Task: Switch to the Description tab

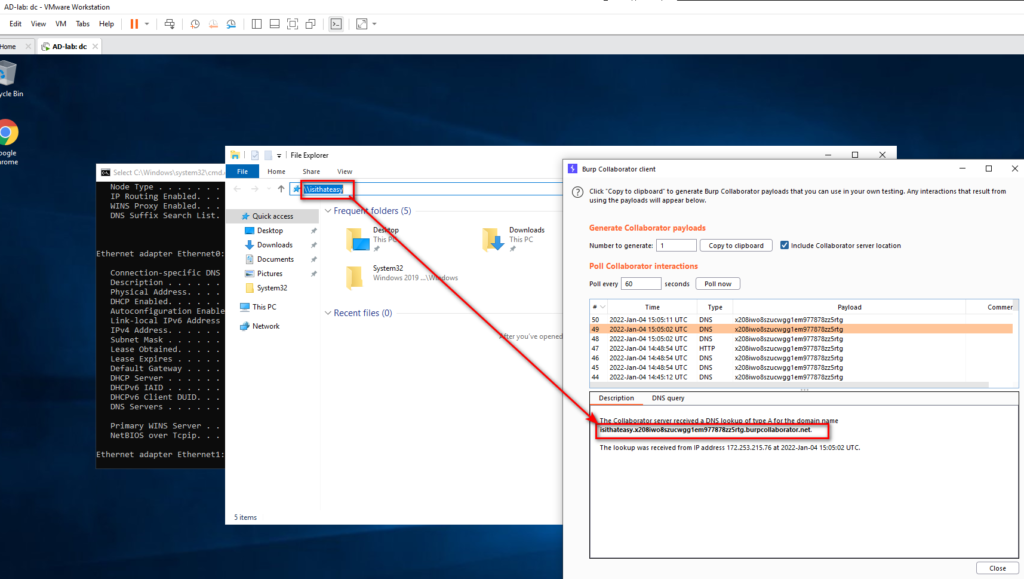Action: pos(616,398)
